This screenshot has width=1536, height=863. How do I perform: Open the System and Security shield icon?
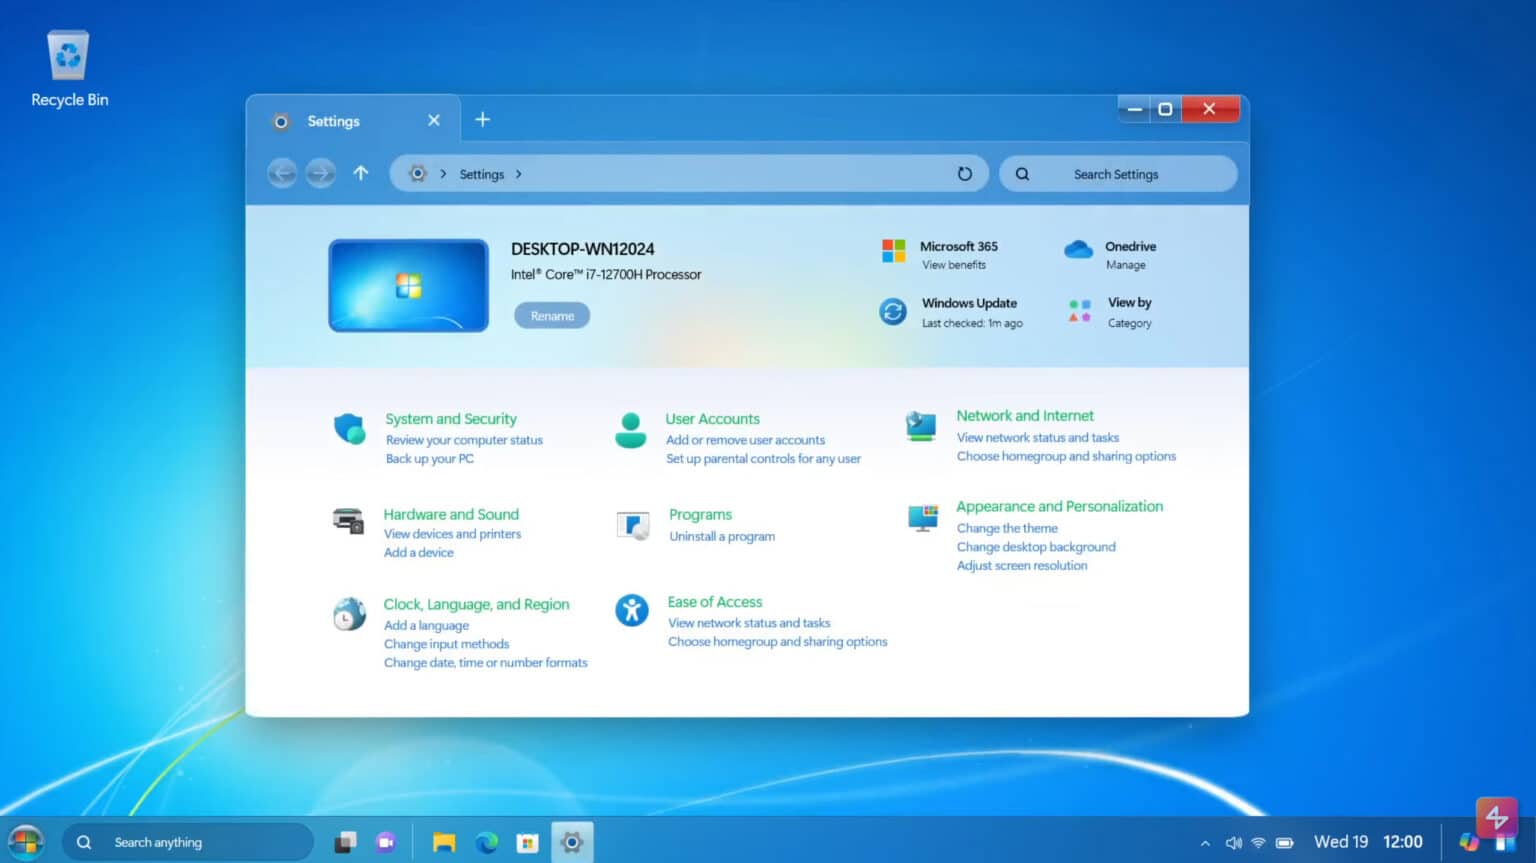pyautogui.click(x=349, y=427)
